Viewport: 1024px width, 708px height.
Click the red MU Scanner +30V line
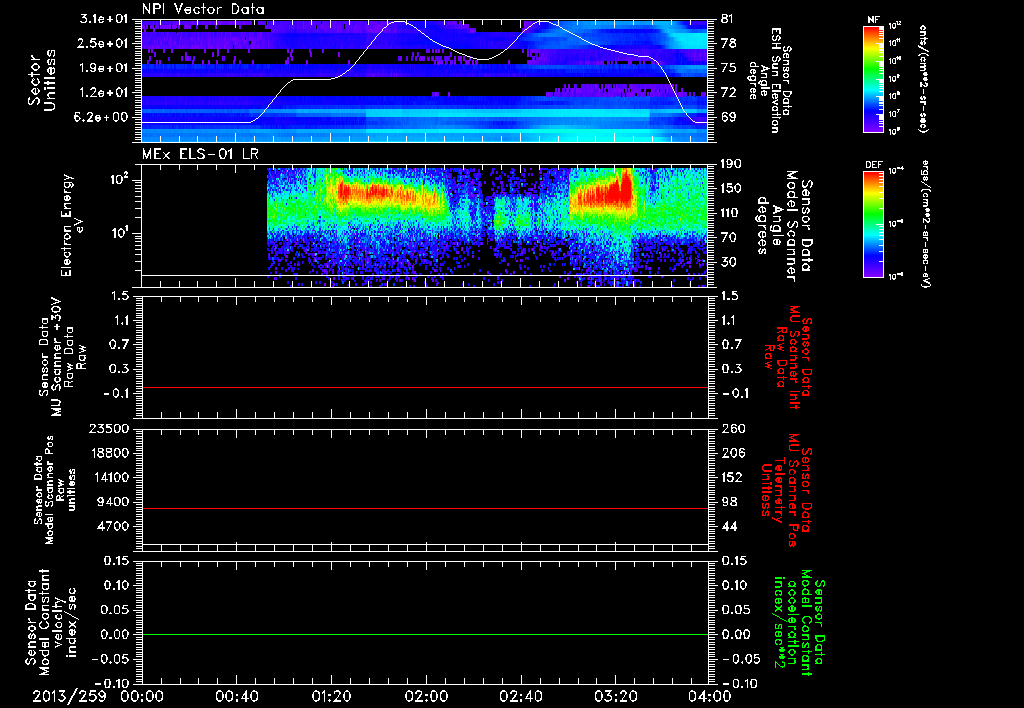tap(424, 388)
